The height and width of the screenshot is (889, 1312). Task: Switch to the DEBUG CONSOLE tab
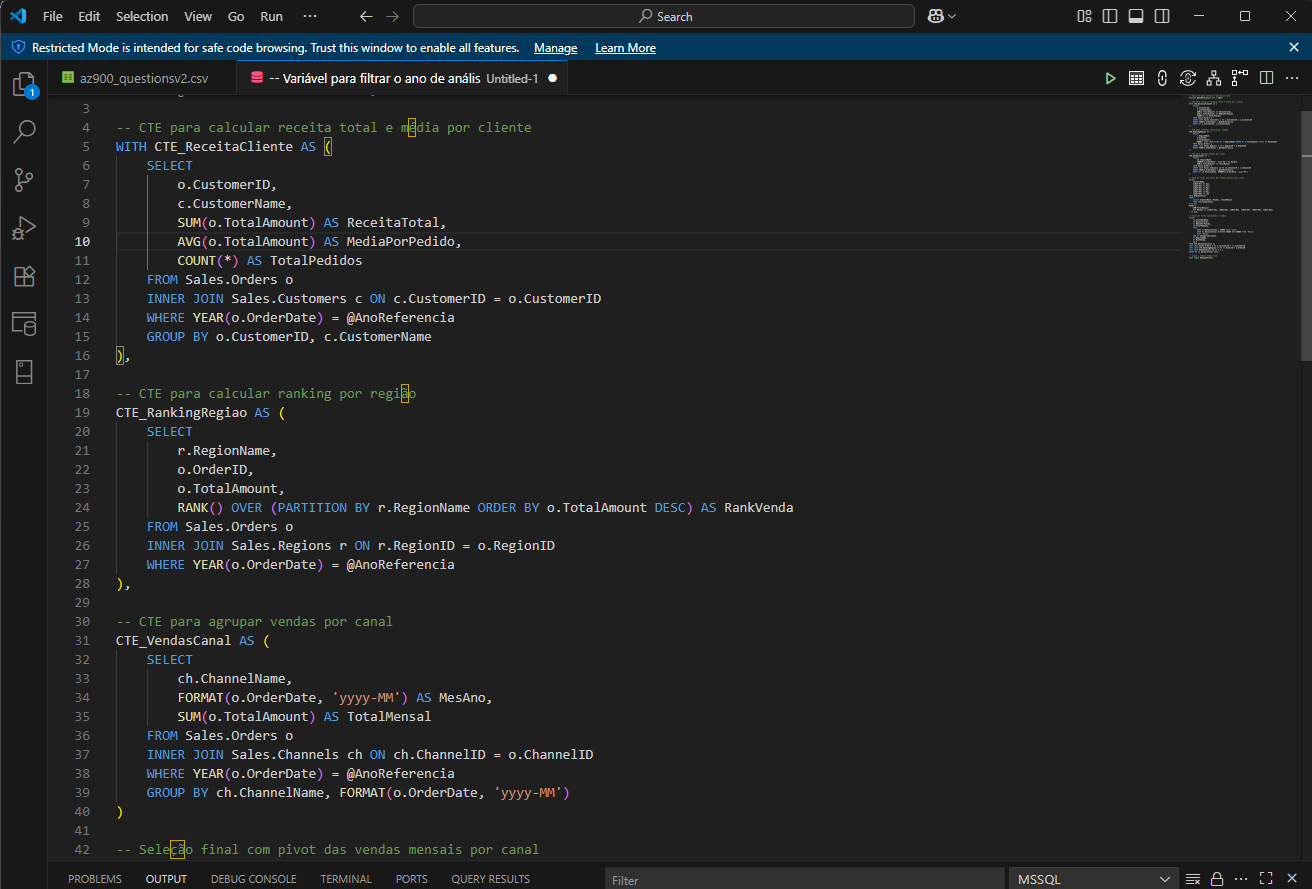coord(253,879)
